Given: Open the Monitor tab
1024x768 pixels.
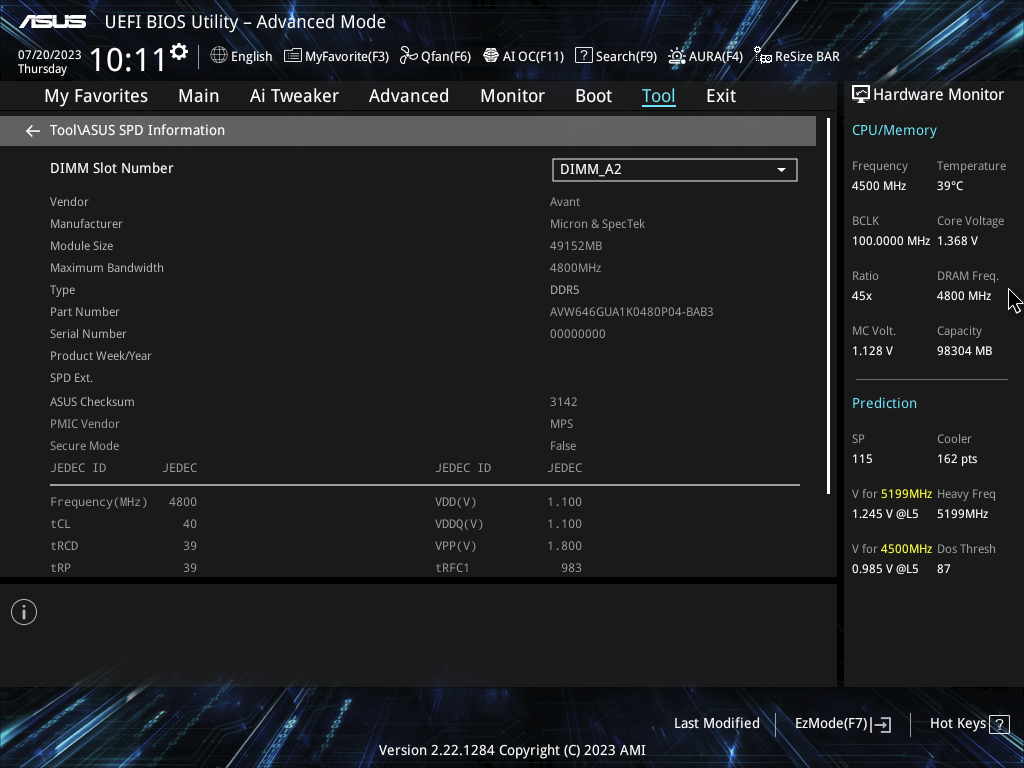Looking at the screenshot, I should pyautogui.click(x=512, y=96).
